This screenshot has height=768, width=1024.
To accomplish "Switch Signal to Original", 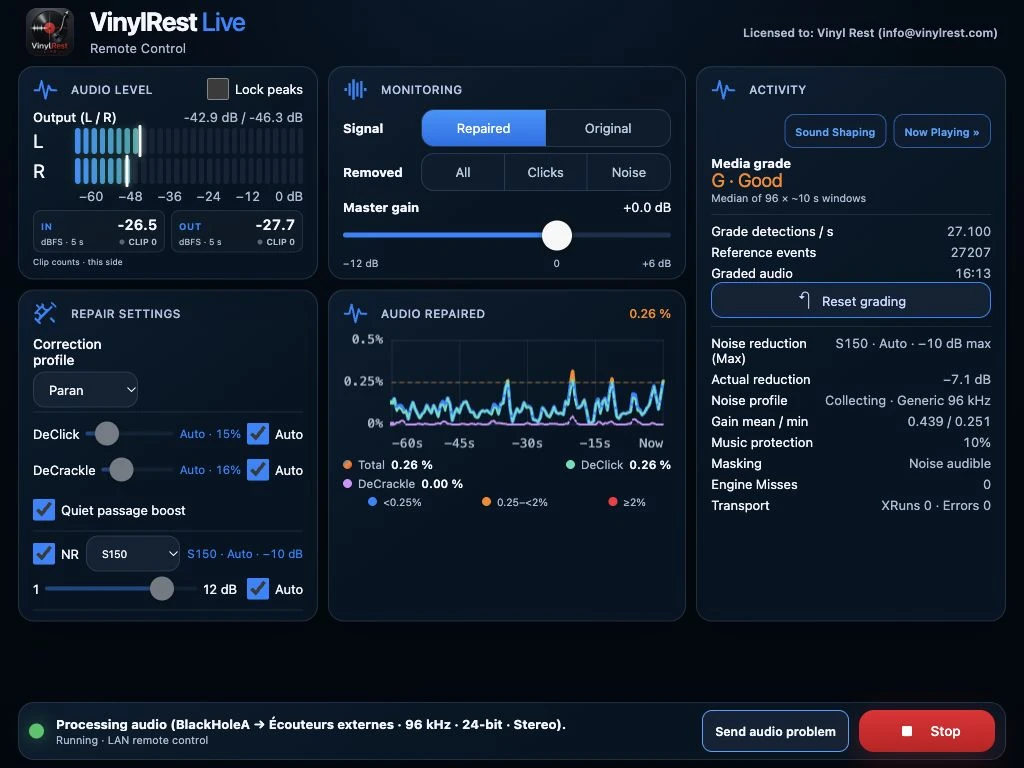I will pos(608,128).
